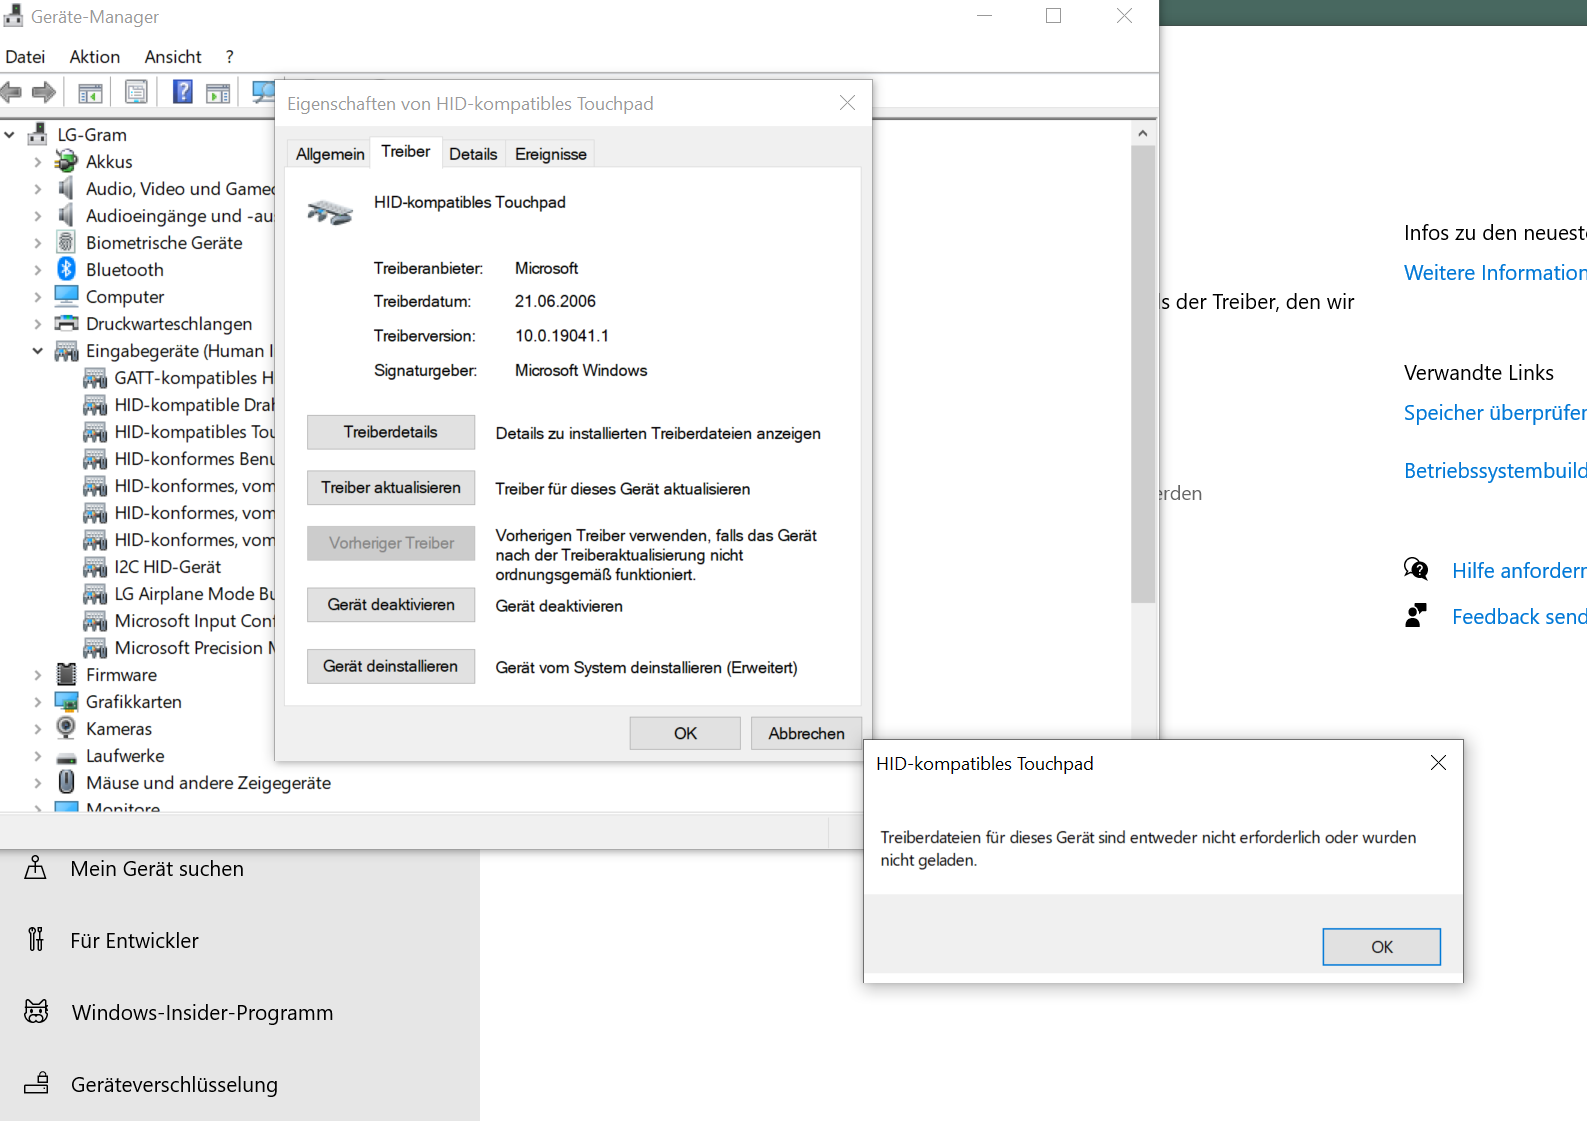Click the Mein Gerät suchen icon in Settings
1587x1121 pixels.
[x=35, y=868]
